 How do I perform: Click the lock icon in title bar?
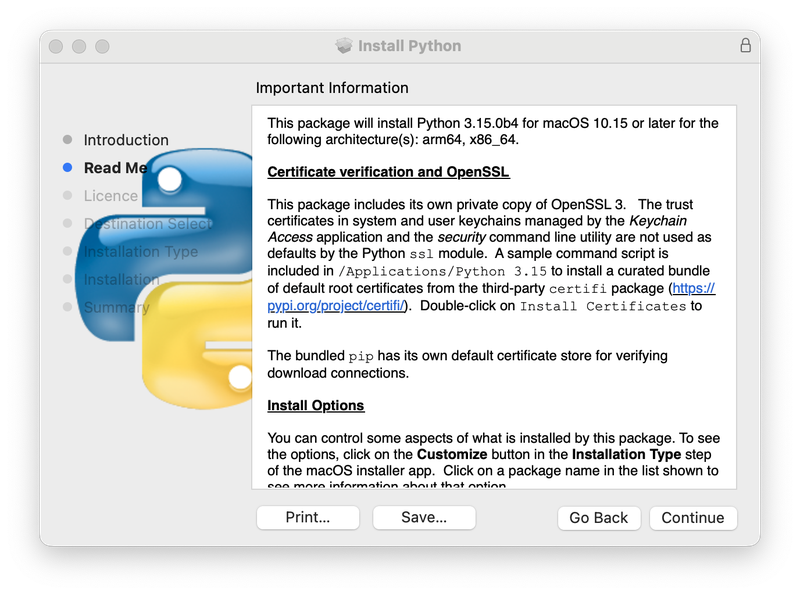tap(745, 45)
